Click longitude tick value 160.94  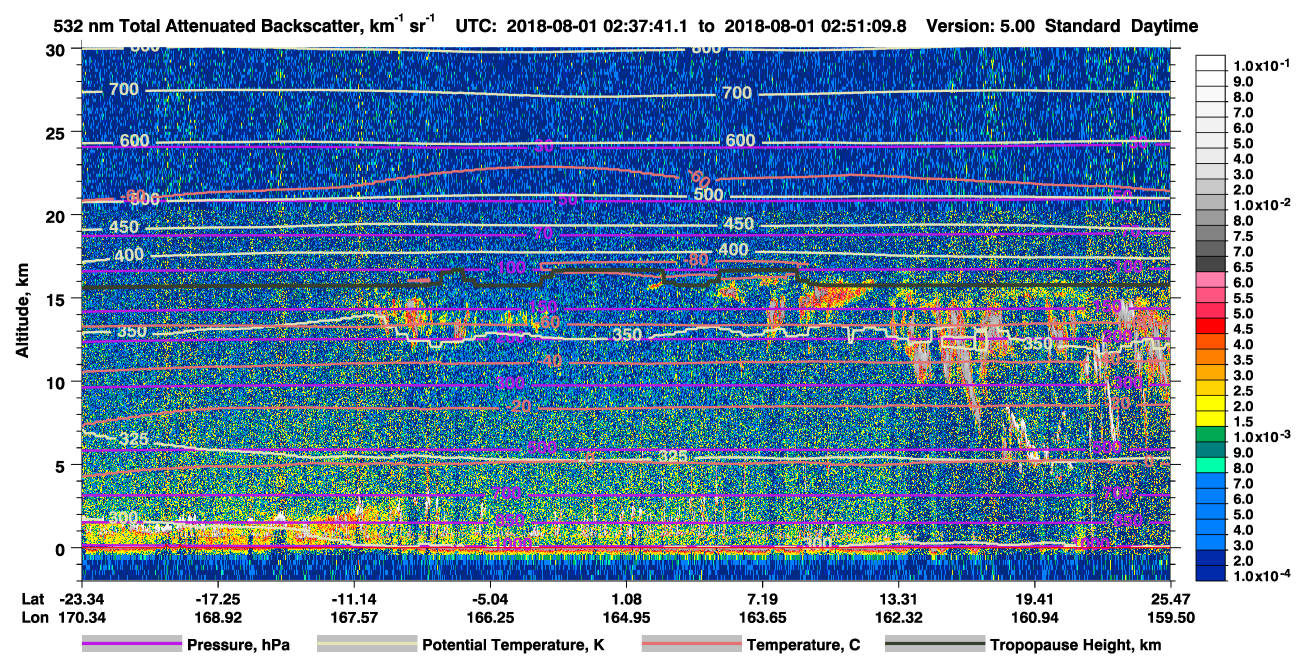[x=1035, y=617]
